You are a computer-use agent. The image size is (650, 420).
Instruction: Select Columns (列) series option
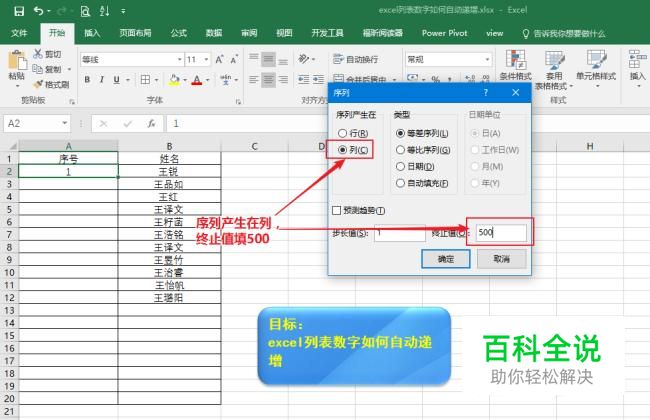click(x=353, y=150)
